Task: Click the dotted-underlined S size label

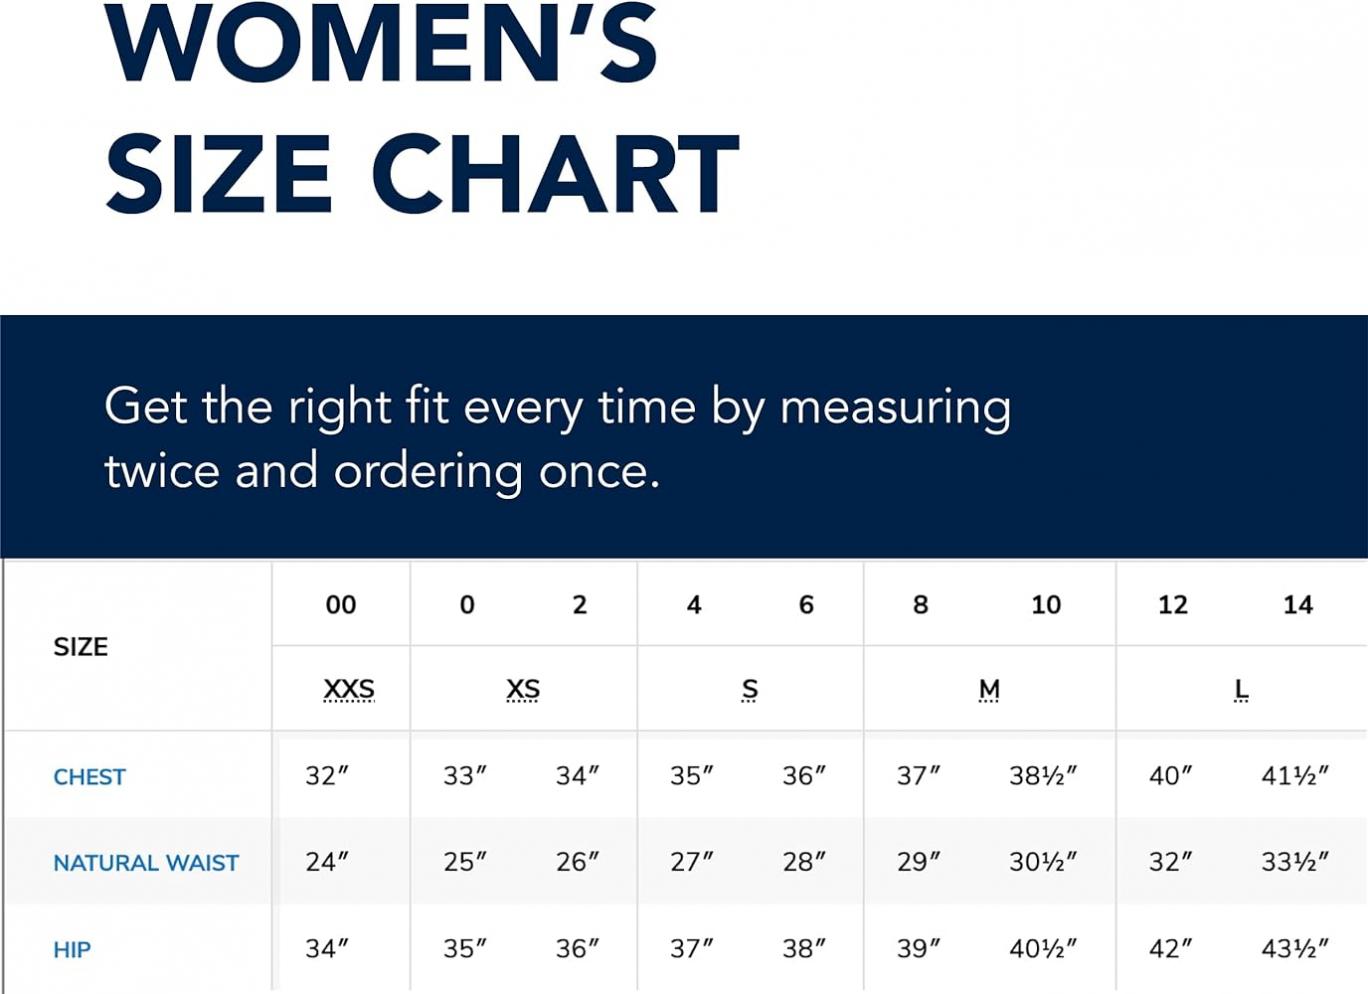Action: point(750,690)
